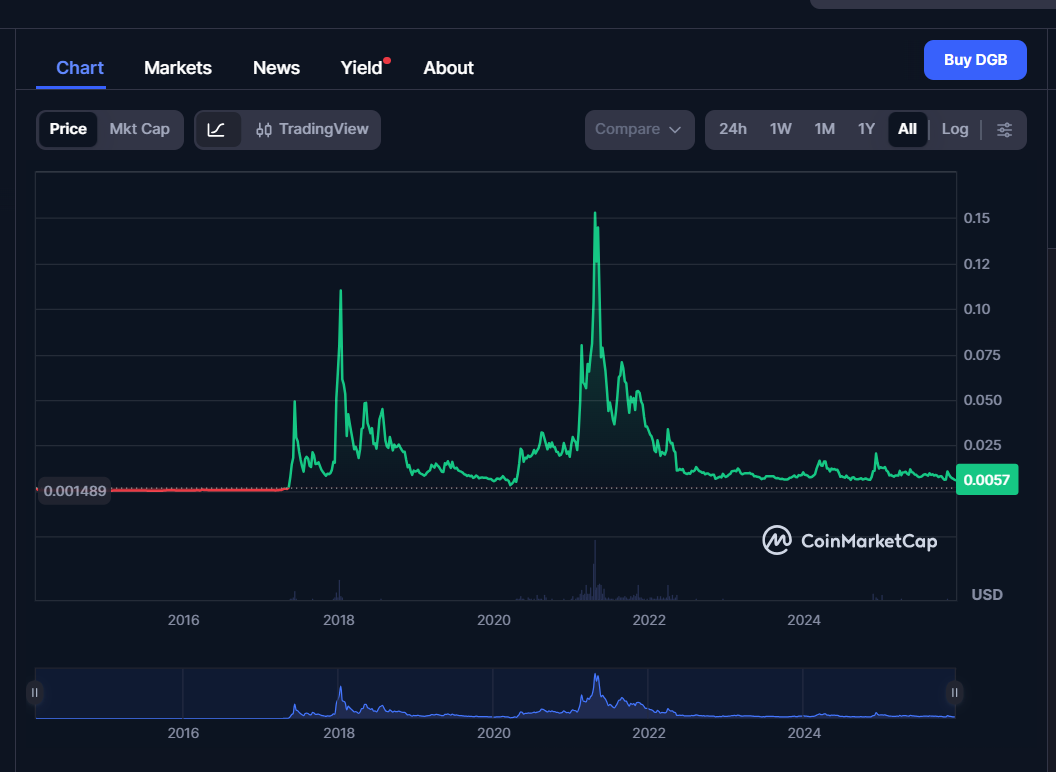Viewport: 1056px width, 772px height.
Task: Click the Buy DGB button
Action: (x=975, y=60)
